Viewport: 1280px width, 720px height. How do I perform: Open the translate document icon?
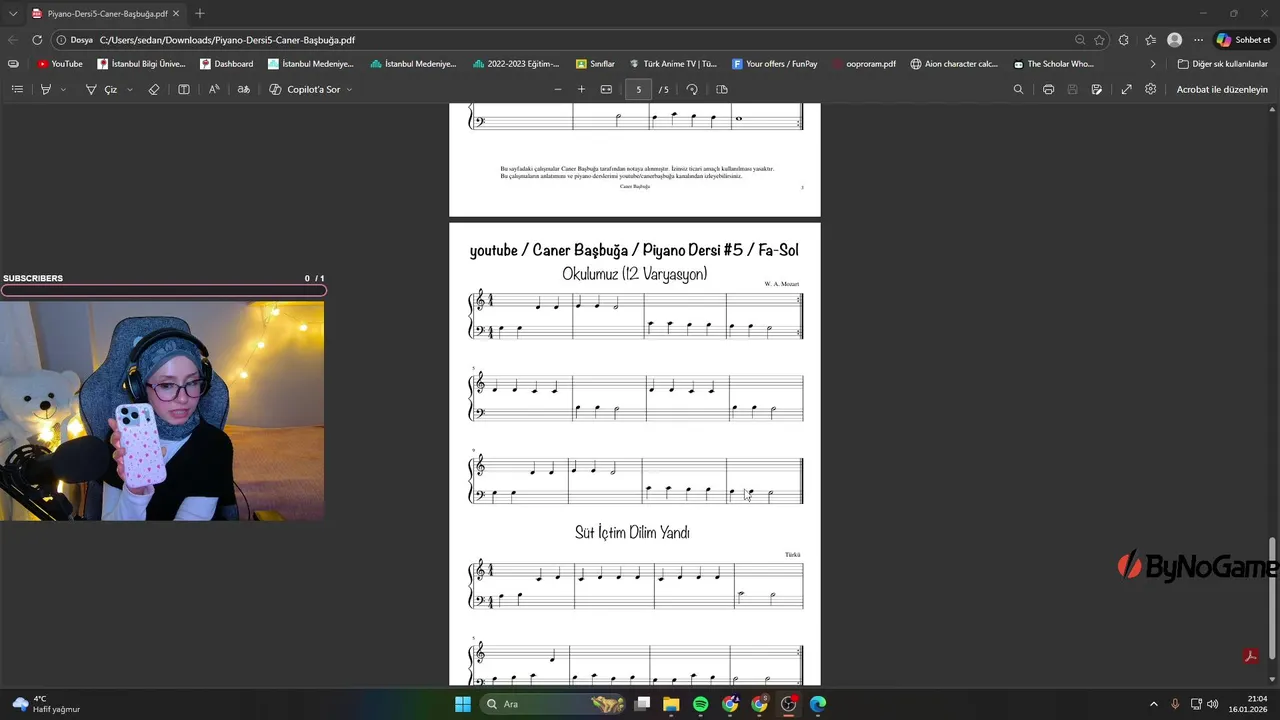click(243, 89)
